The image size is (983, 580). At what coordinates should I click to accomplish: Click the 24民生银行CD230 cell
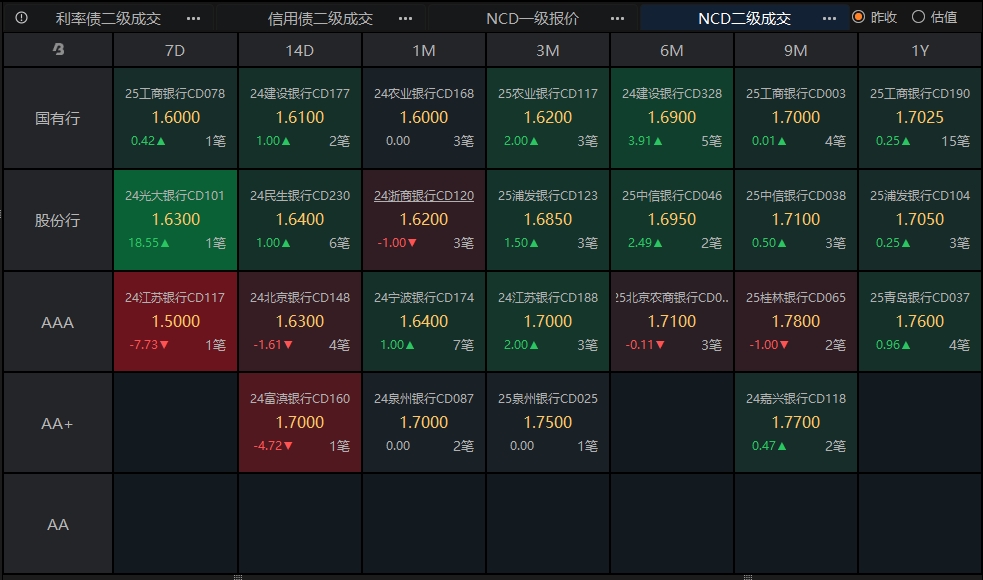click(300, 220)
